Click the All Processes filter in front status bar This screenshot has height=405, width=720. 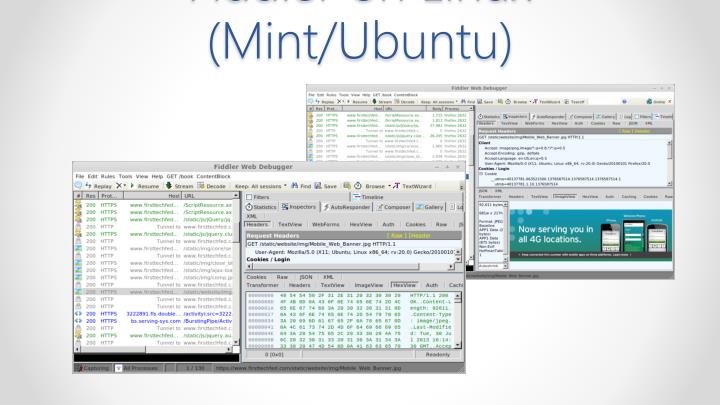tap(137, 368)
